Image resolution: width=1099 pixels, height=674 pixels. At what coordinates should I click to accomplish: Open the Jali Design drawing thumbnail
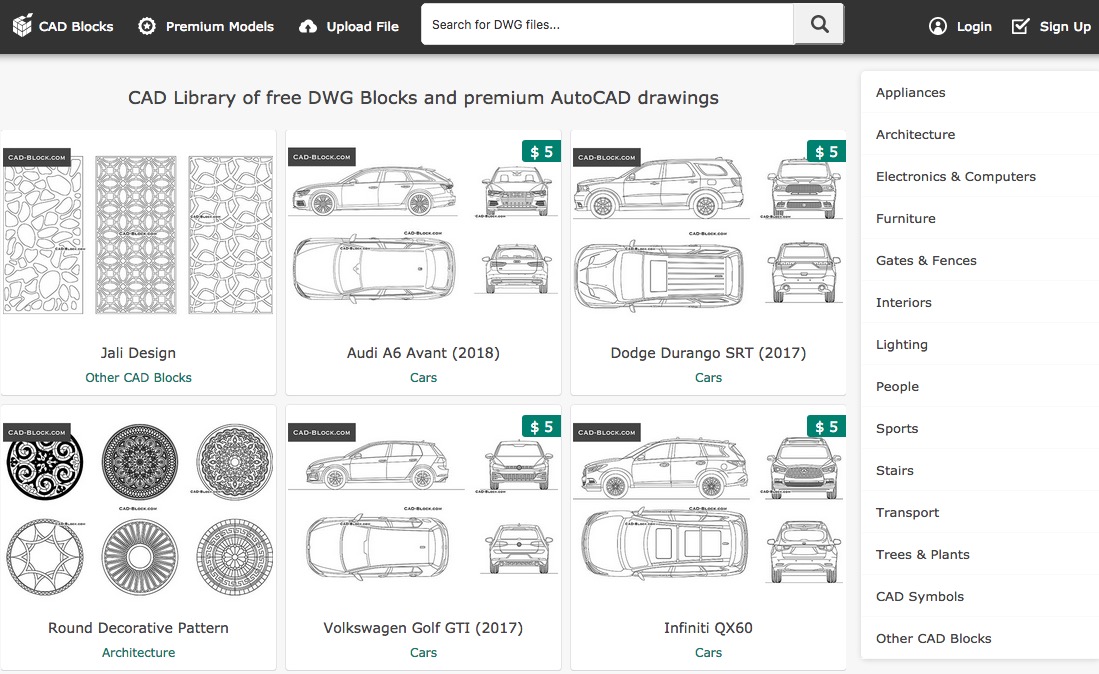pos(139,235)
